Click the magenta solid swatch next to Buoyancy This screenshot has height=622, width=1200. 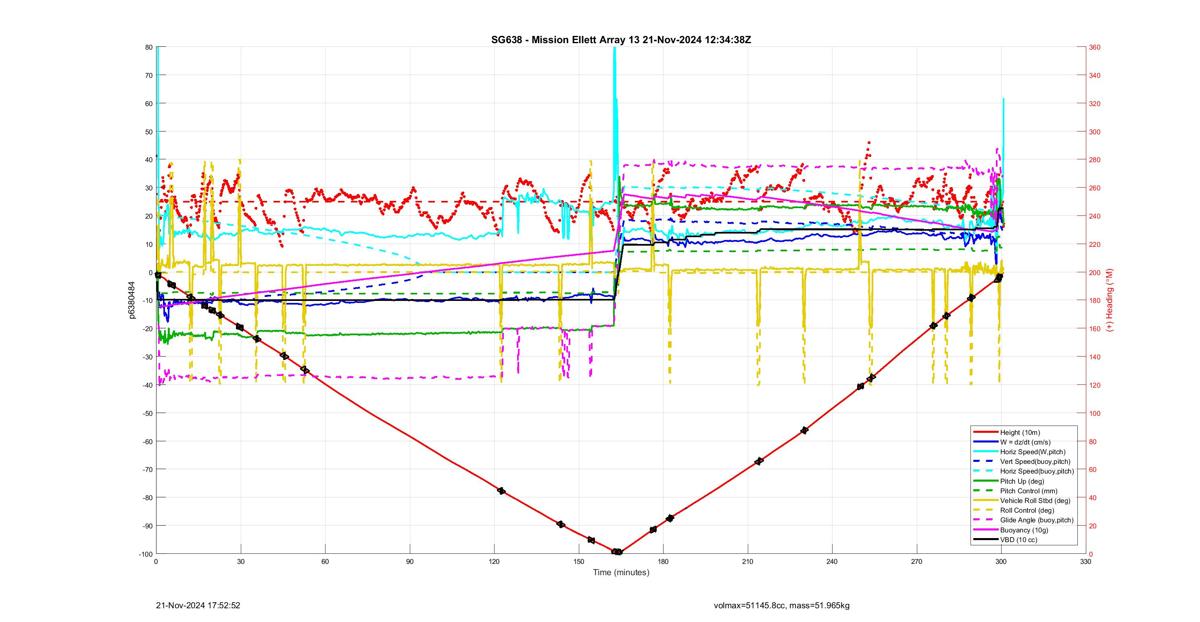pos(984,530)
